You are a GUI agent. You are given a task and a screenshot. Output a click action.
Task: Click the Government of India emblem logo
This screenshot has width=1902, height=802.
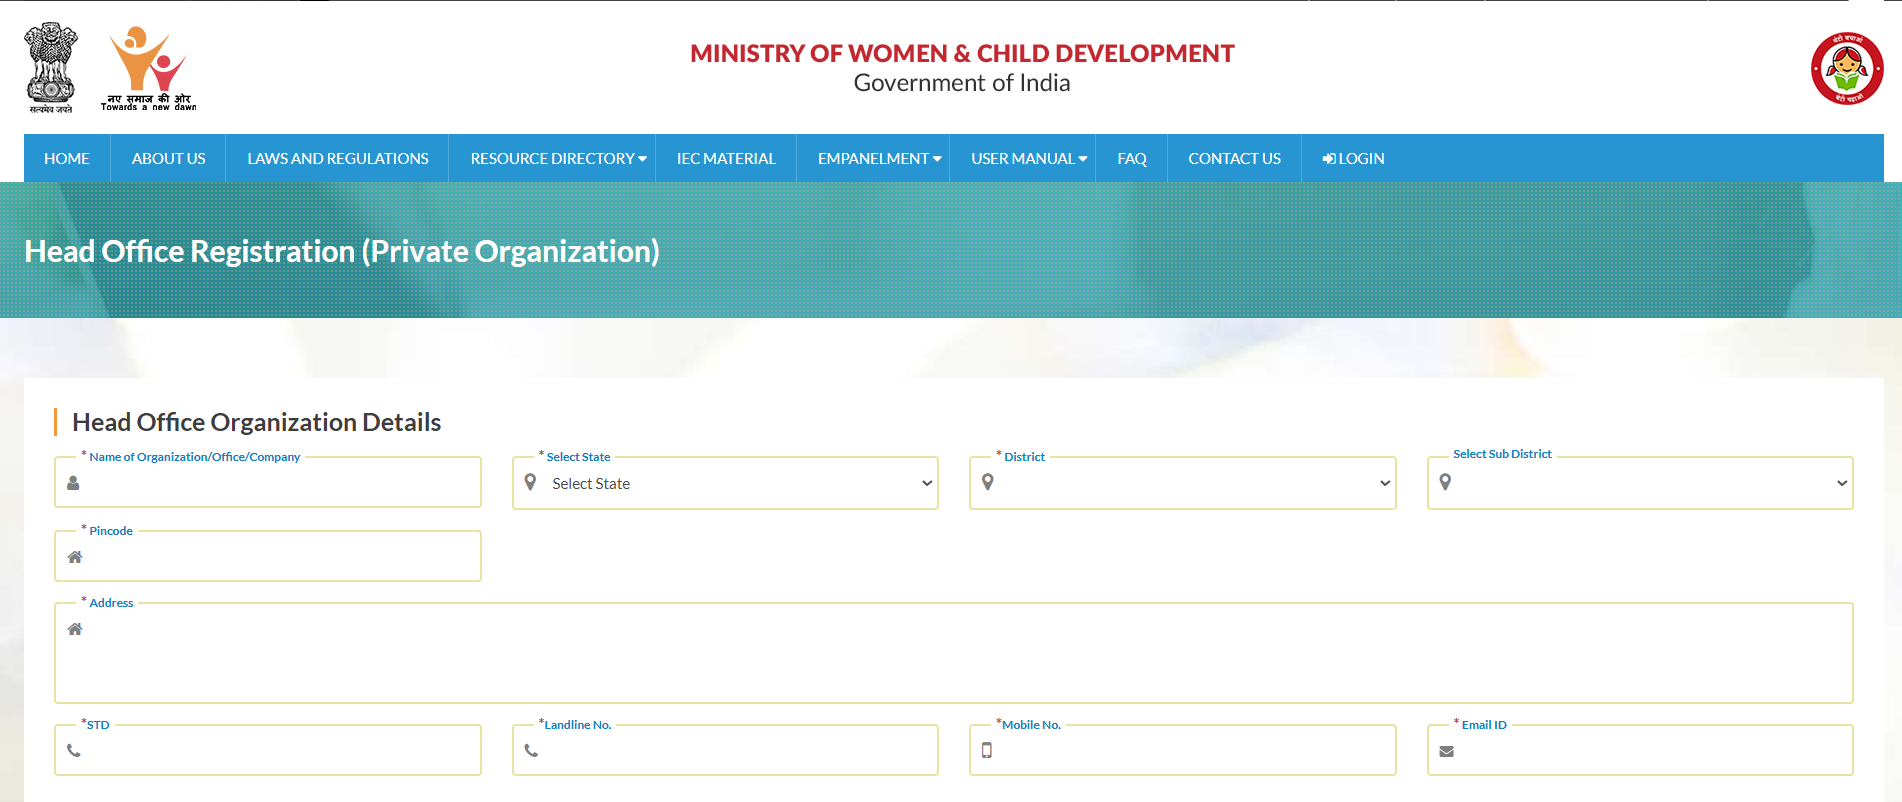(50, 68)
